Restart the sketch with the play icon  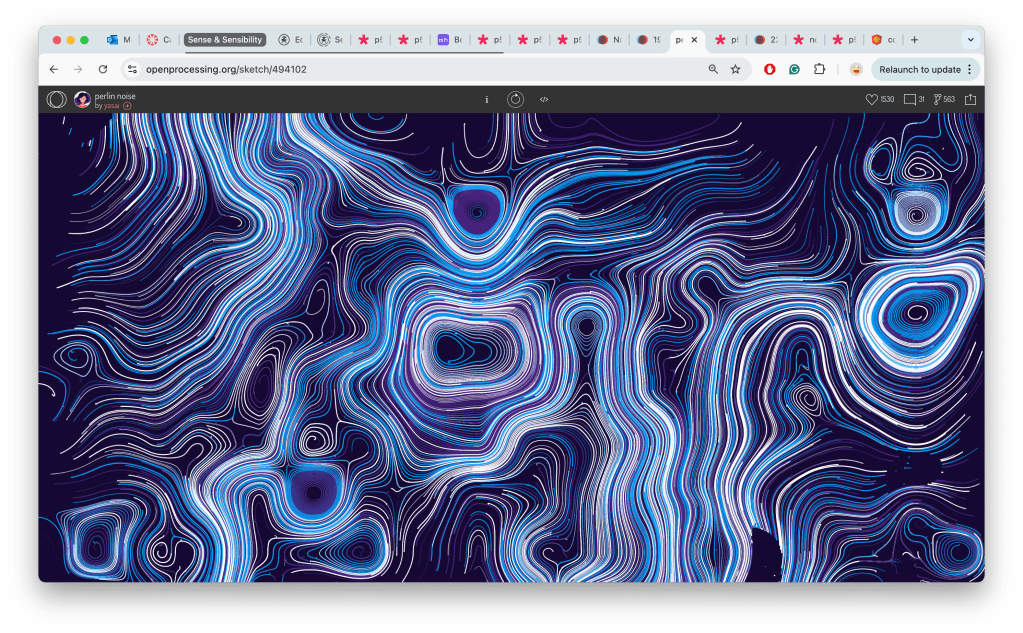[x=515, y=99]
